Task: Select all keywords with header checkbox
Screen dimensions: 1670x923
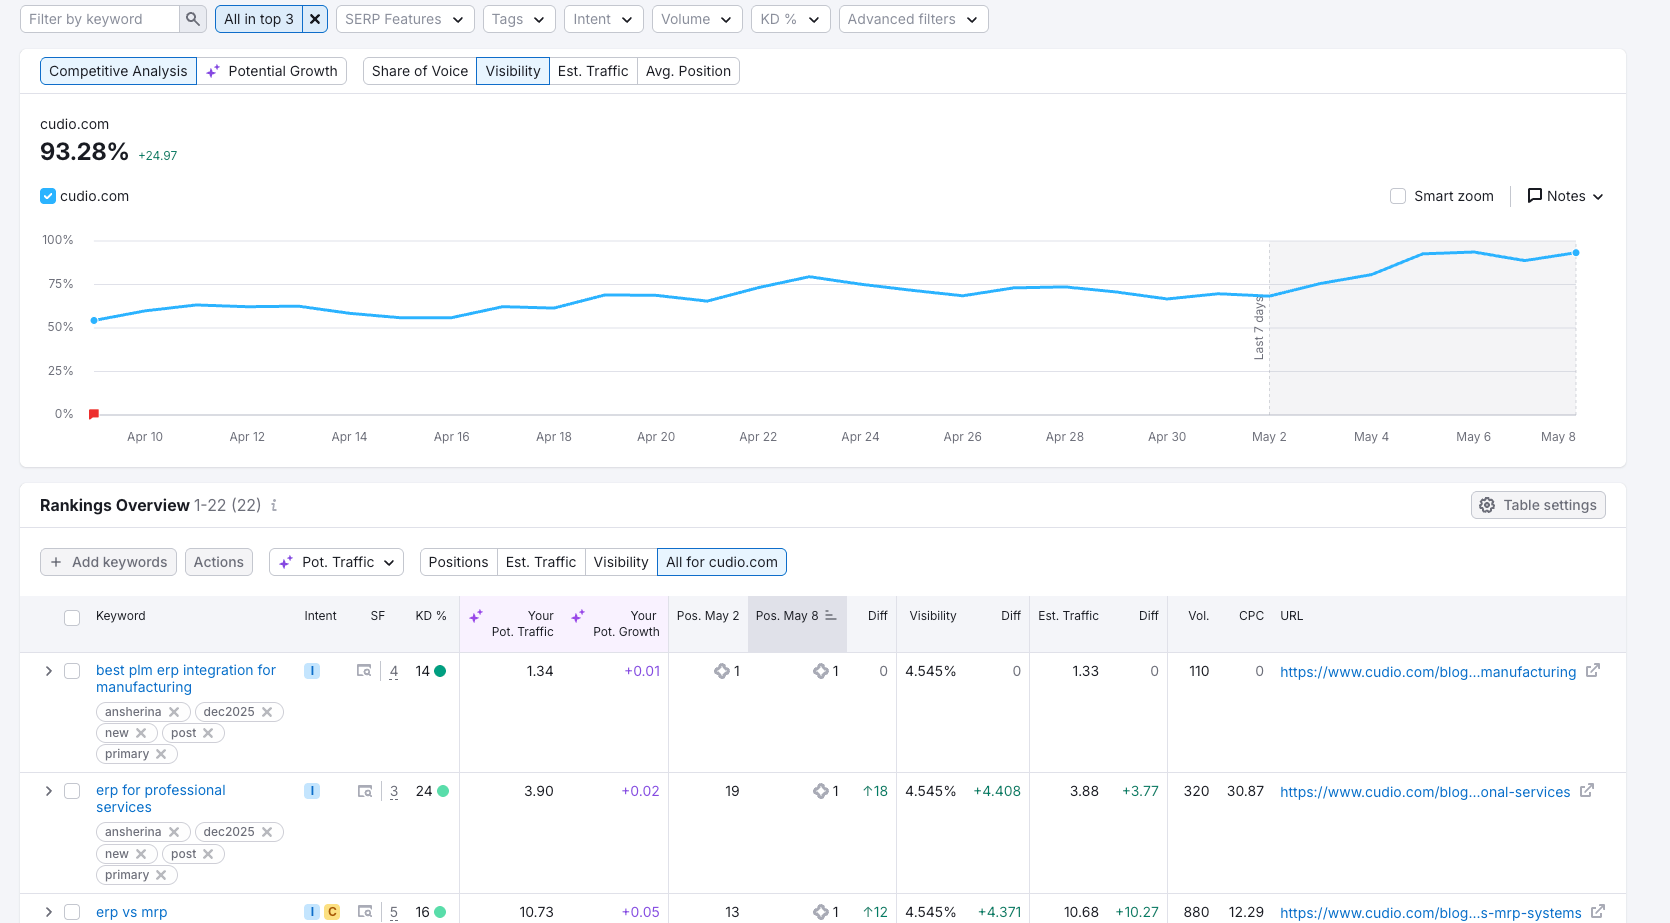Action: pos(72,618)
